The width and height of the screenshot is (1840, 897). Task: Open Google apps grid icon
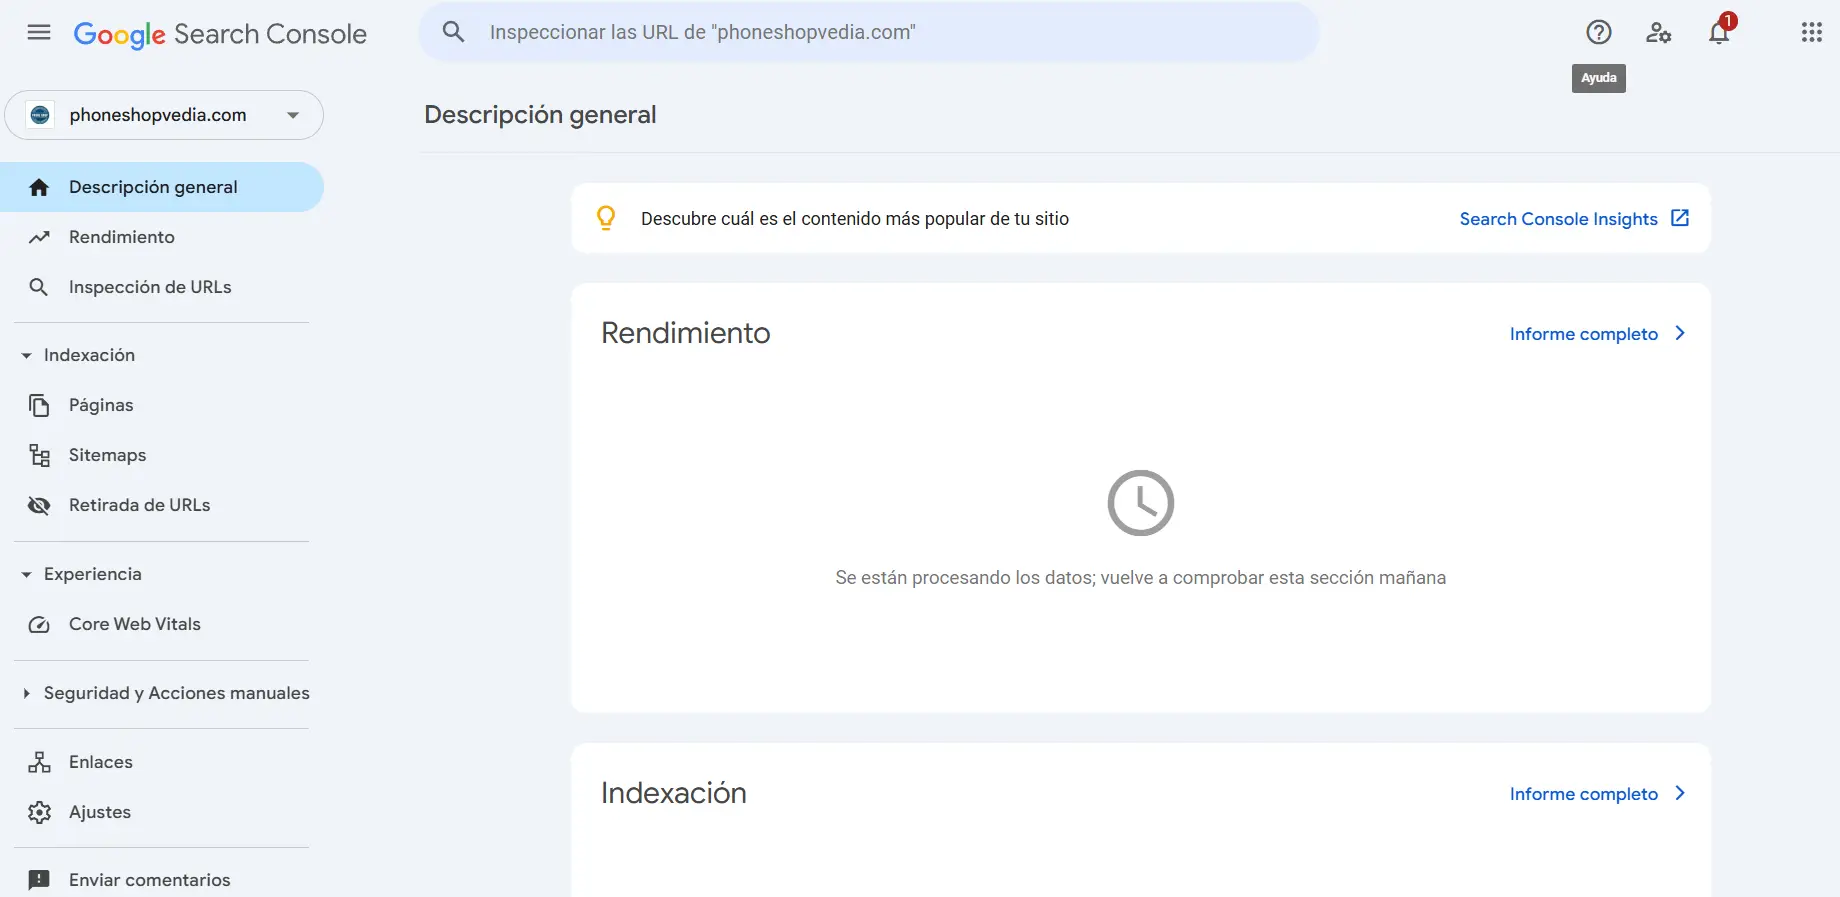[1812, 33]
